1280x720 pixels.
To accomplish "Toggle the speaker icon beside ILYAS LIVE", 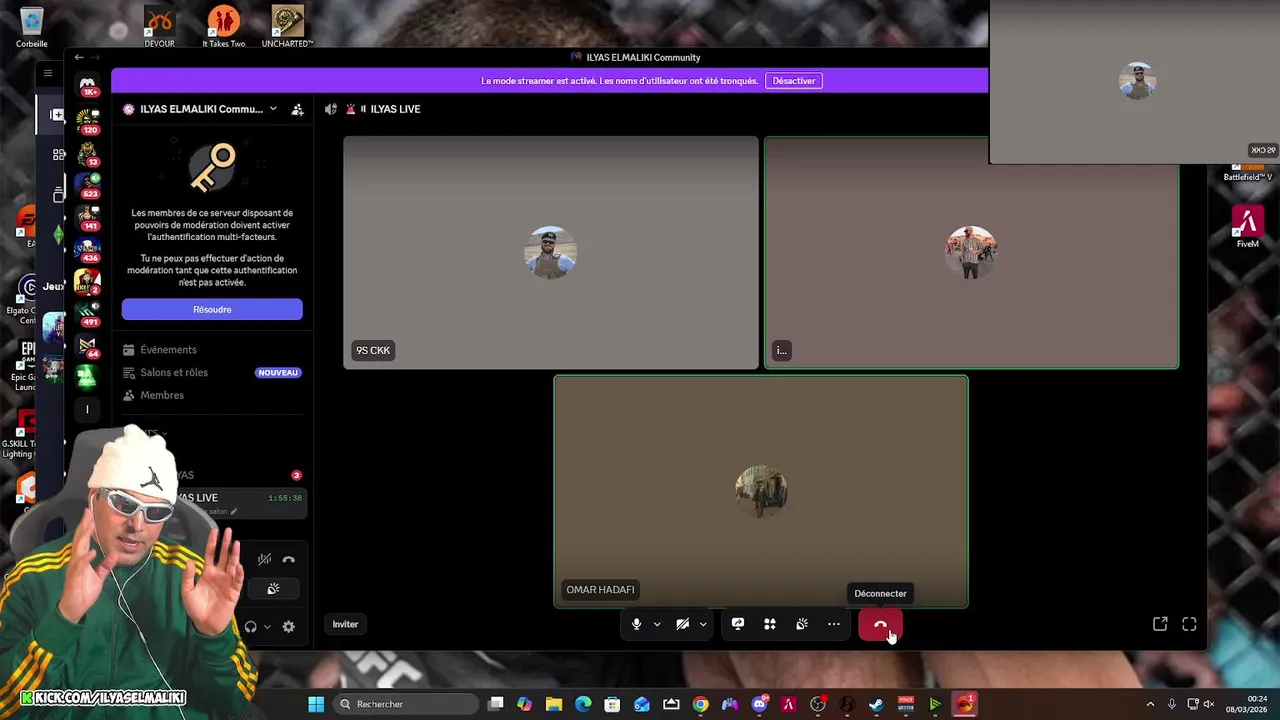I will 331,109.
